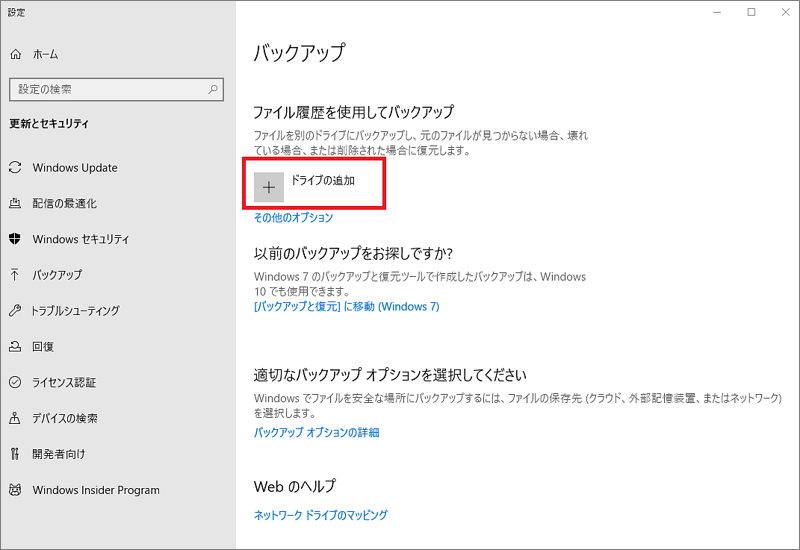800x550 pixels.
Task: Maximize the 設定 window
Action: [751, 12]
